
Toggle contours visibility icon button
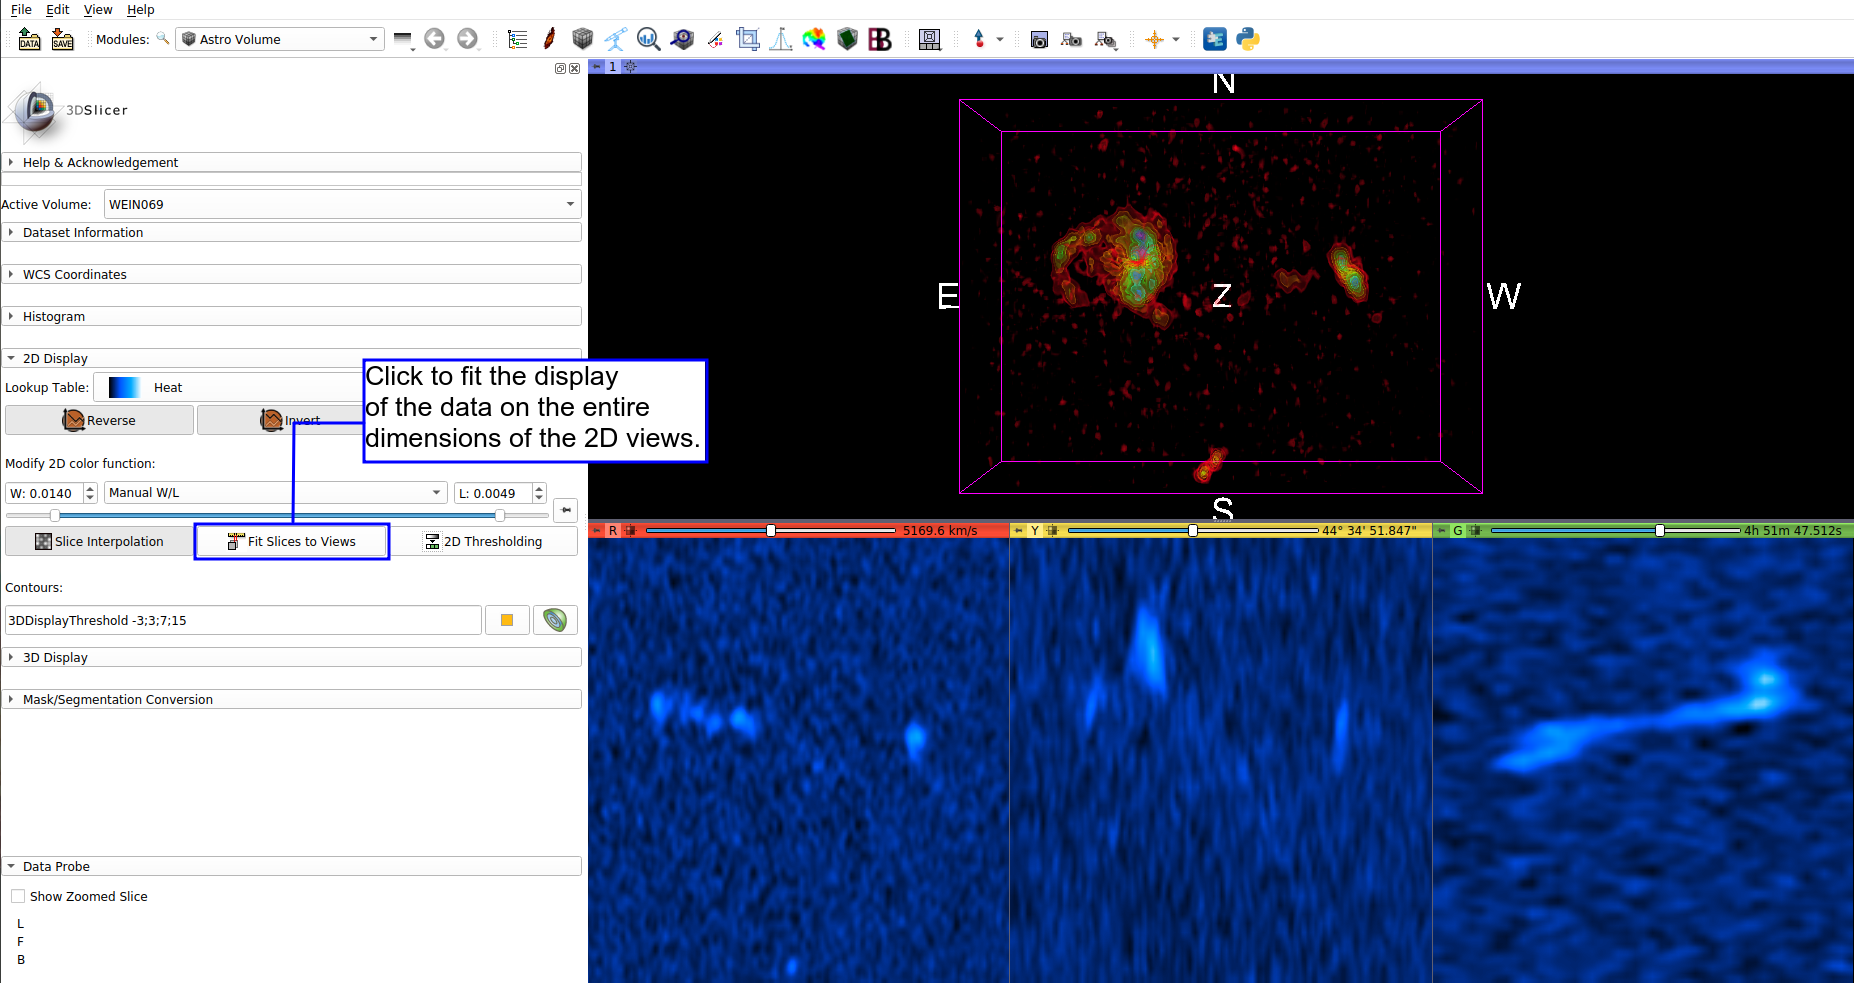tap(555, 620)
